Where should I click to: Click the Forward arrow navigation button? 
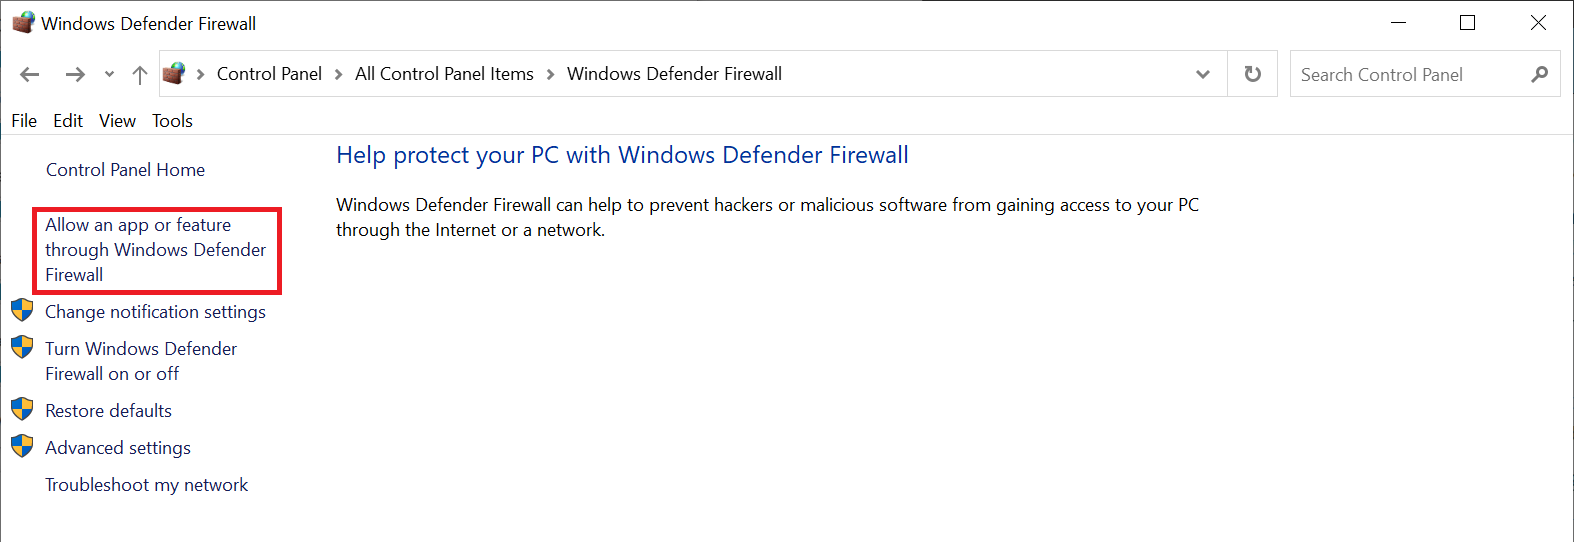[75, 74]
